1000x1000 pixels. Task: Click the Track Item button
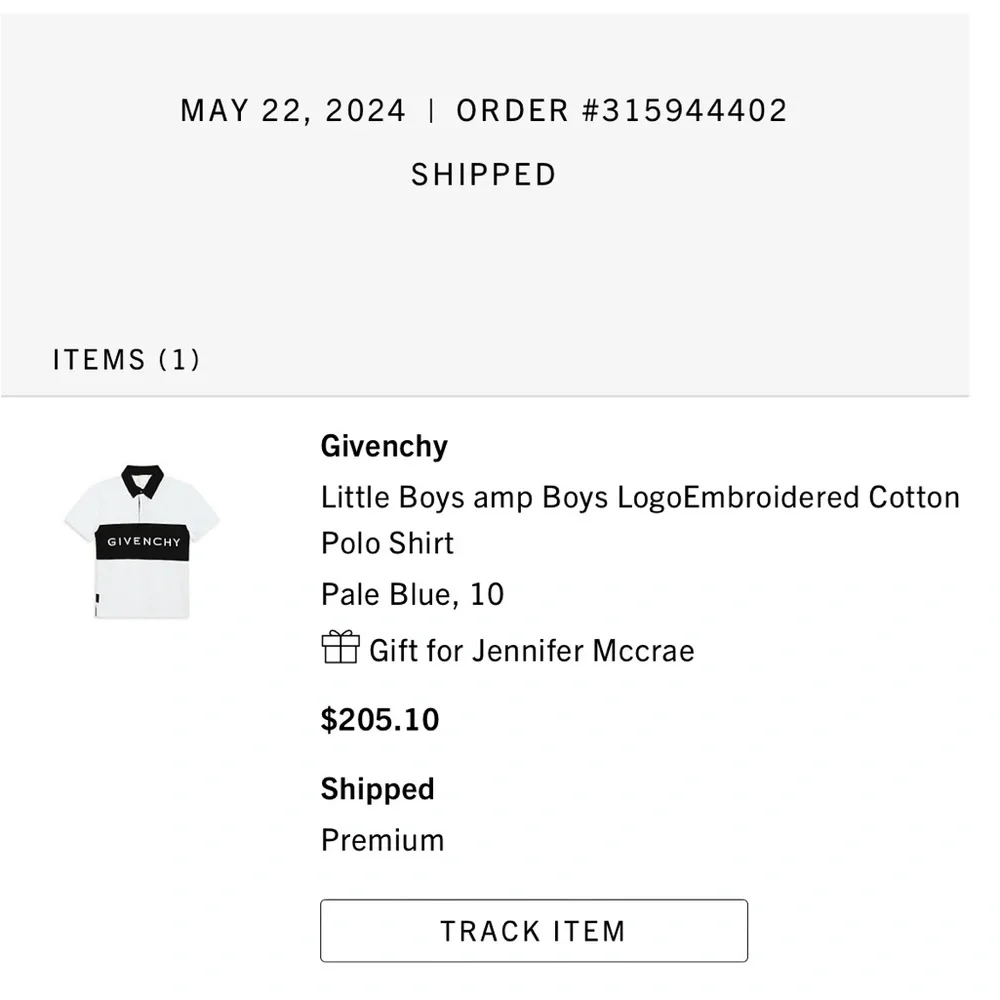(533, 931)
